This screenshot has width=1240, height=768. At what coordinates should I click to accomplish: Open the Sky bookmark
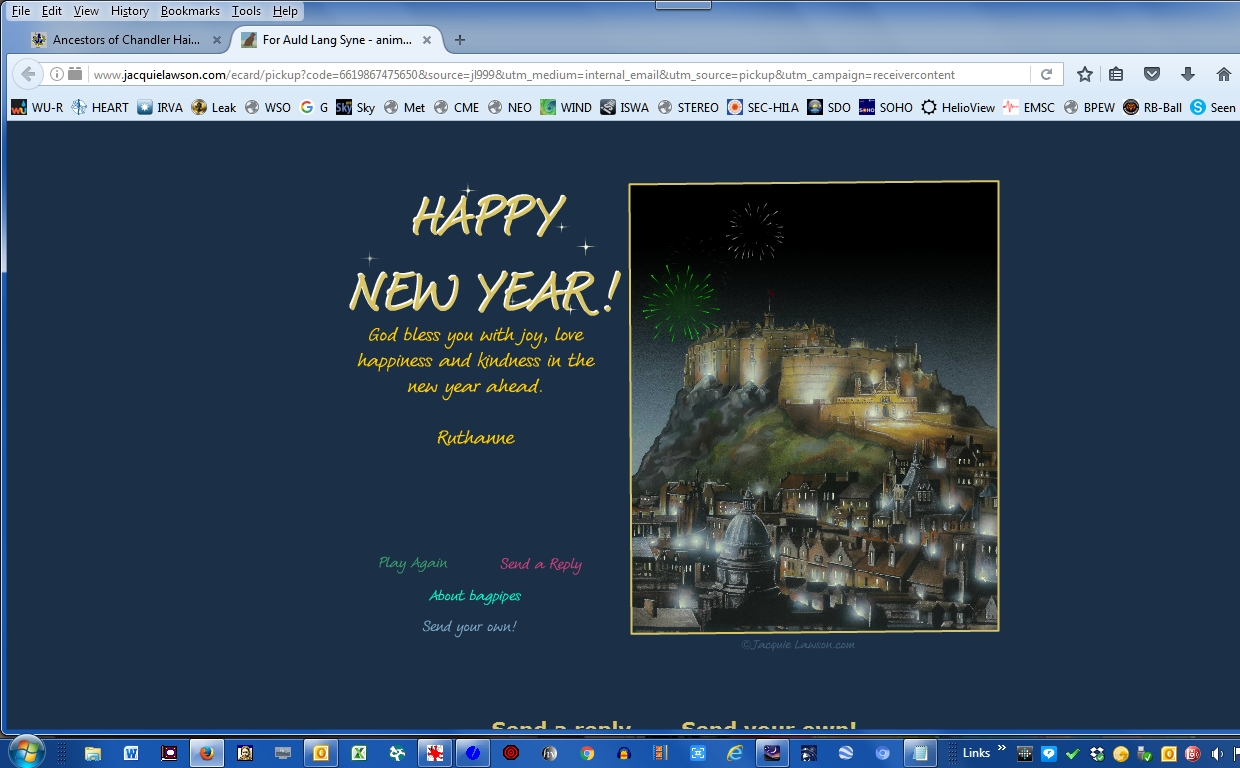tap(356, 107)
